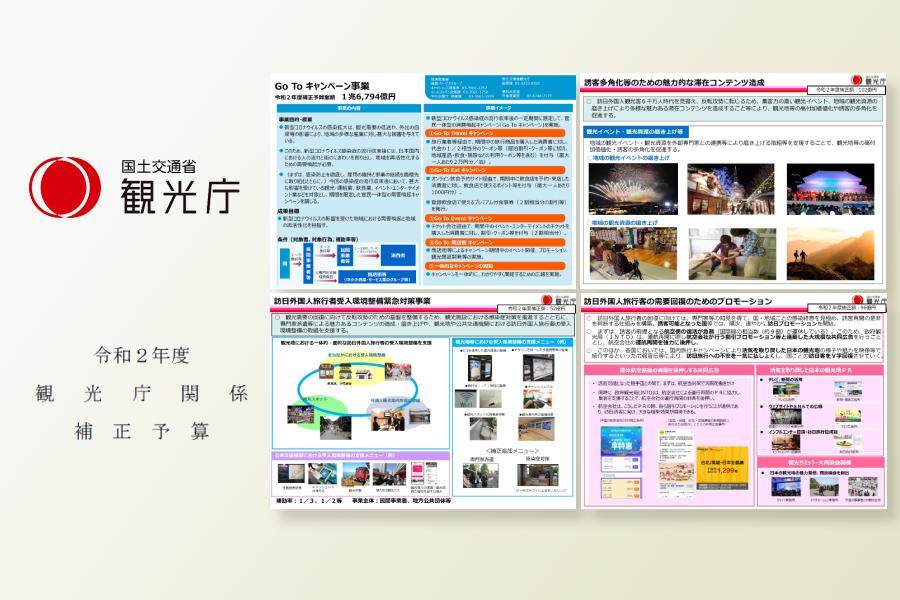The width and height of the screenshot is (900, 600).
Task: Open the snow festival stage photo
Action: click(830, 188)
